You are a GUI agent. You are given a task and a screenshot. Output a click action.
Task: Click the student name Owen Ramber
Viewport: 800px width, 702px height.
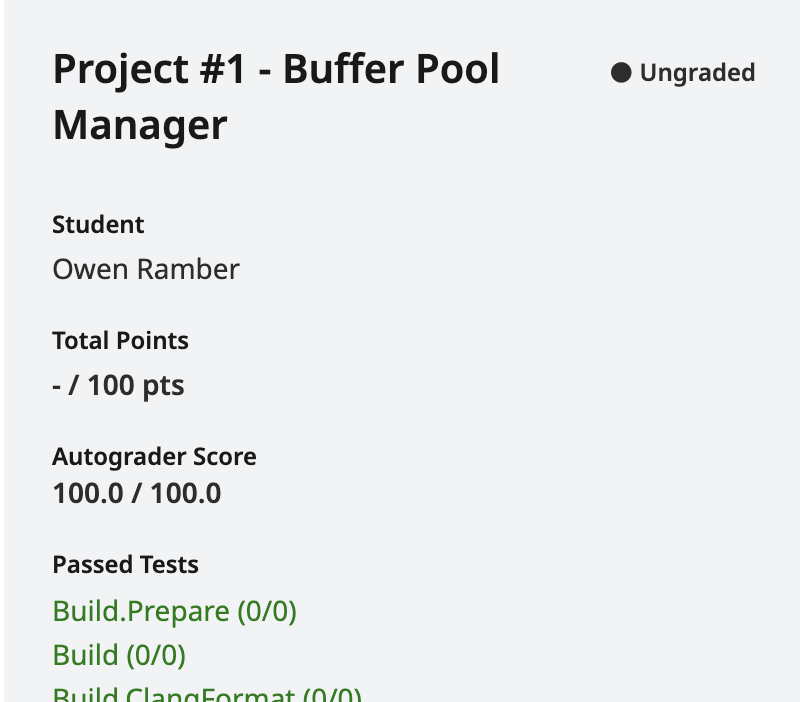(x=145, y=268)
